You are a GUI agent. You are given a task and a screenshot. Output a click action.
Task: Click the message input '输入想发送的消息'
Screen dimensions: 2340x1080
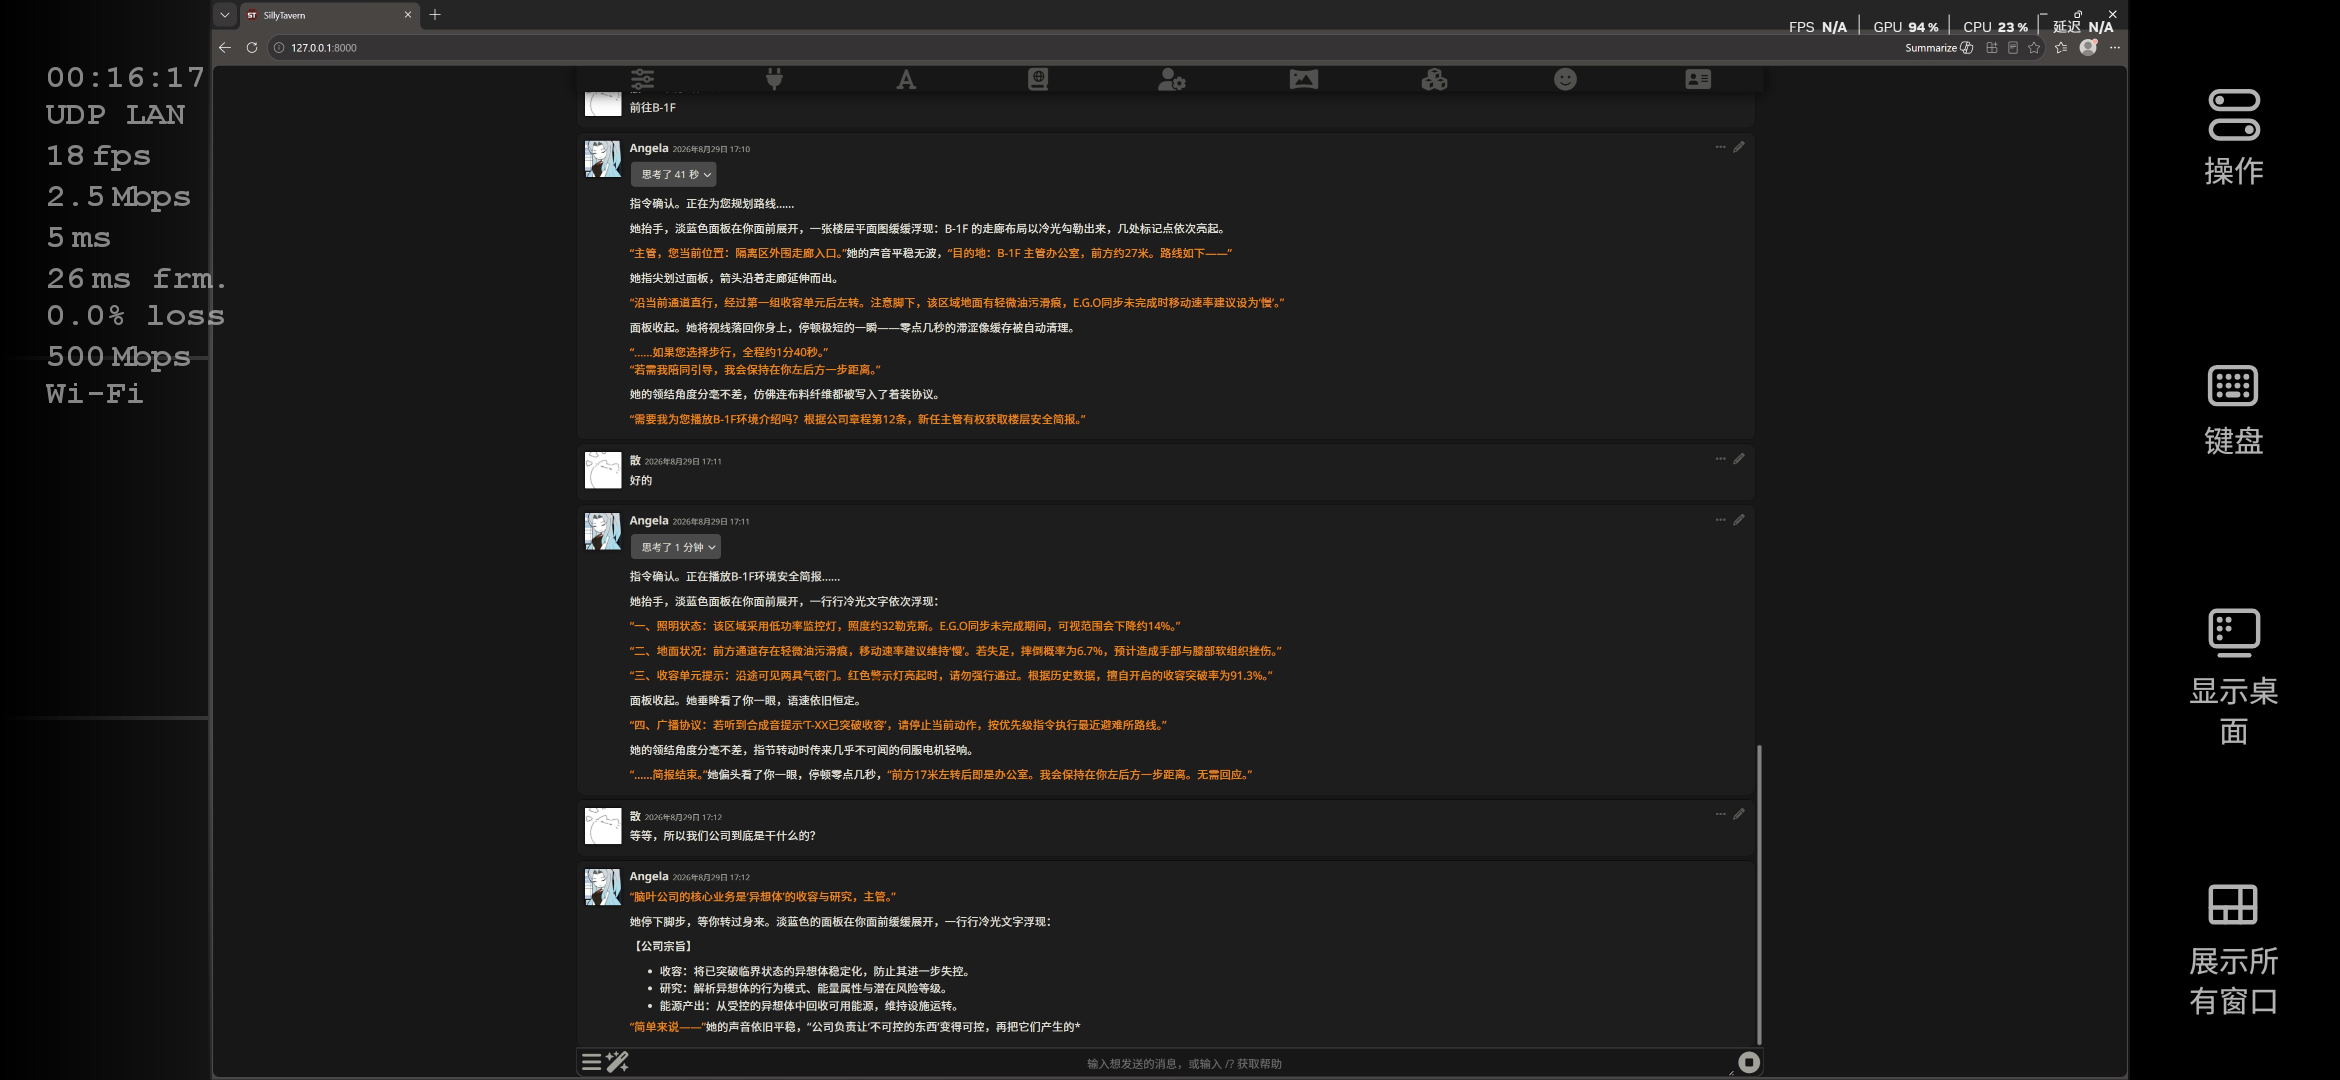pyautogui.click(x=1183, y=1063)
